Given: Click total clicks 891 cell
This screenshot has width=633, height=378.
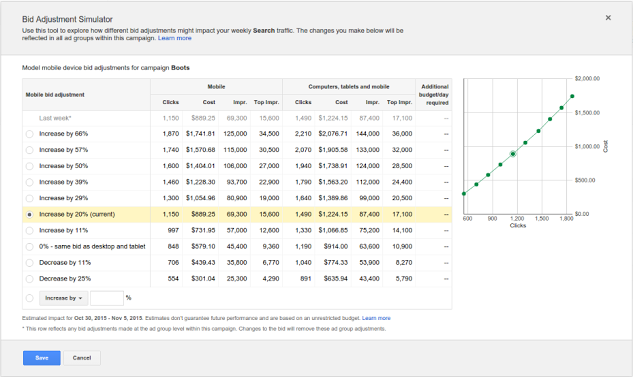Looking at the screenshot, I should 306,279.
